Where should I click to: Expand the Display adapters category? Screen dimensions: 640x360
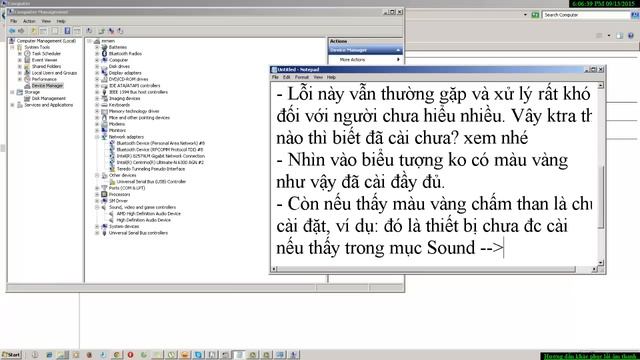97,73
